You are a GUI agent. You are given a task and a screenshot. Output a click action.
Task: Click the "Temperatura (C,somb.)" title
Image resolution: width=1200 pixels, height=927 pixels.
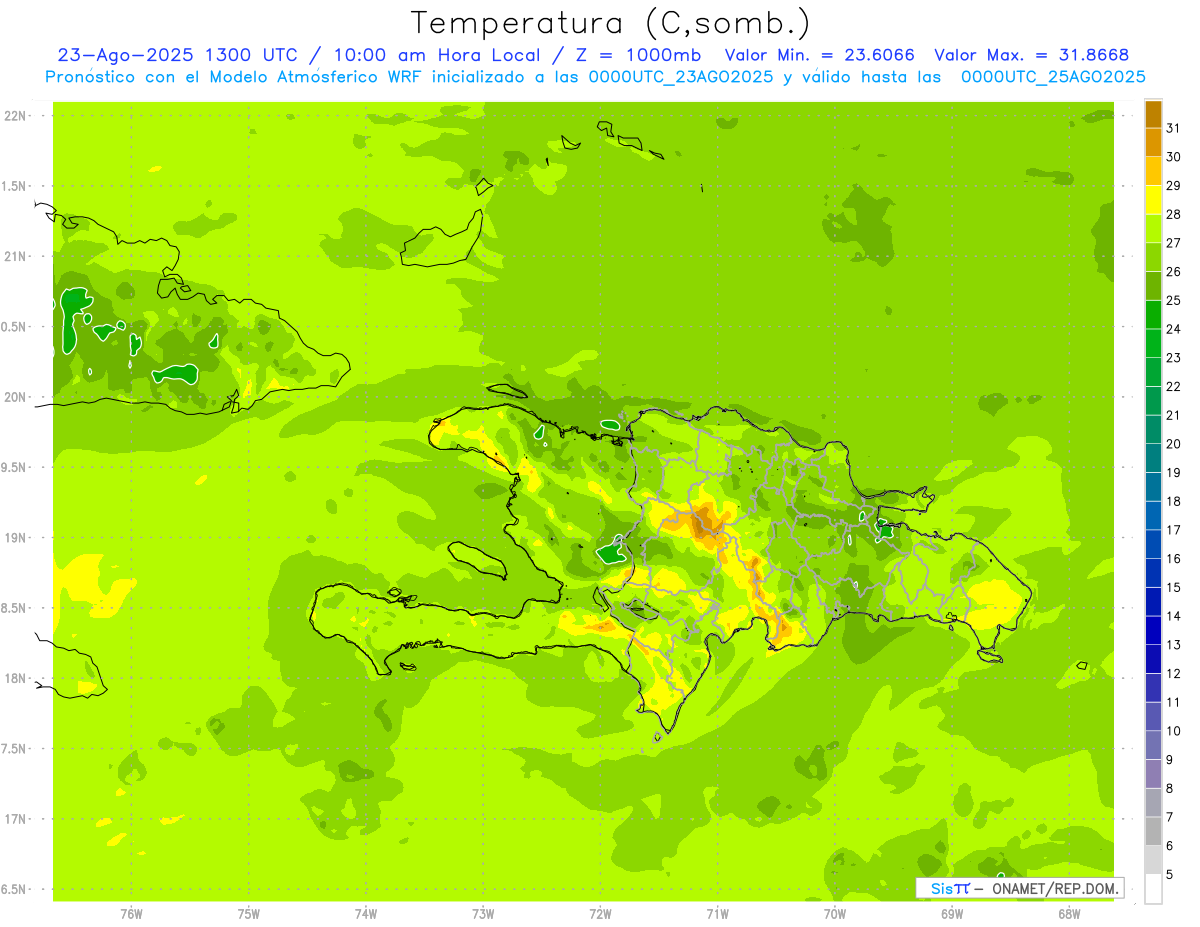[611, 23]
